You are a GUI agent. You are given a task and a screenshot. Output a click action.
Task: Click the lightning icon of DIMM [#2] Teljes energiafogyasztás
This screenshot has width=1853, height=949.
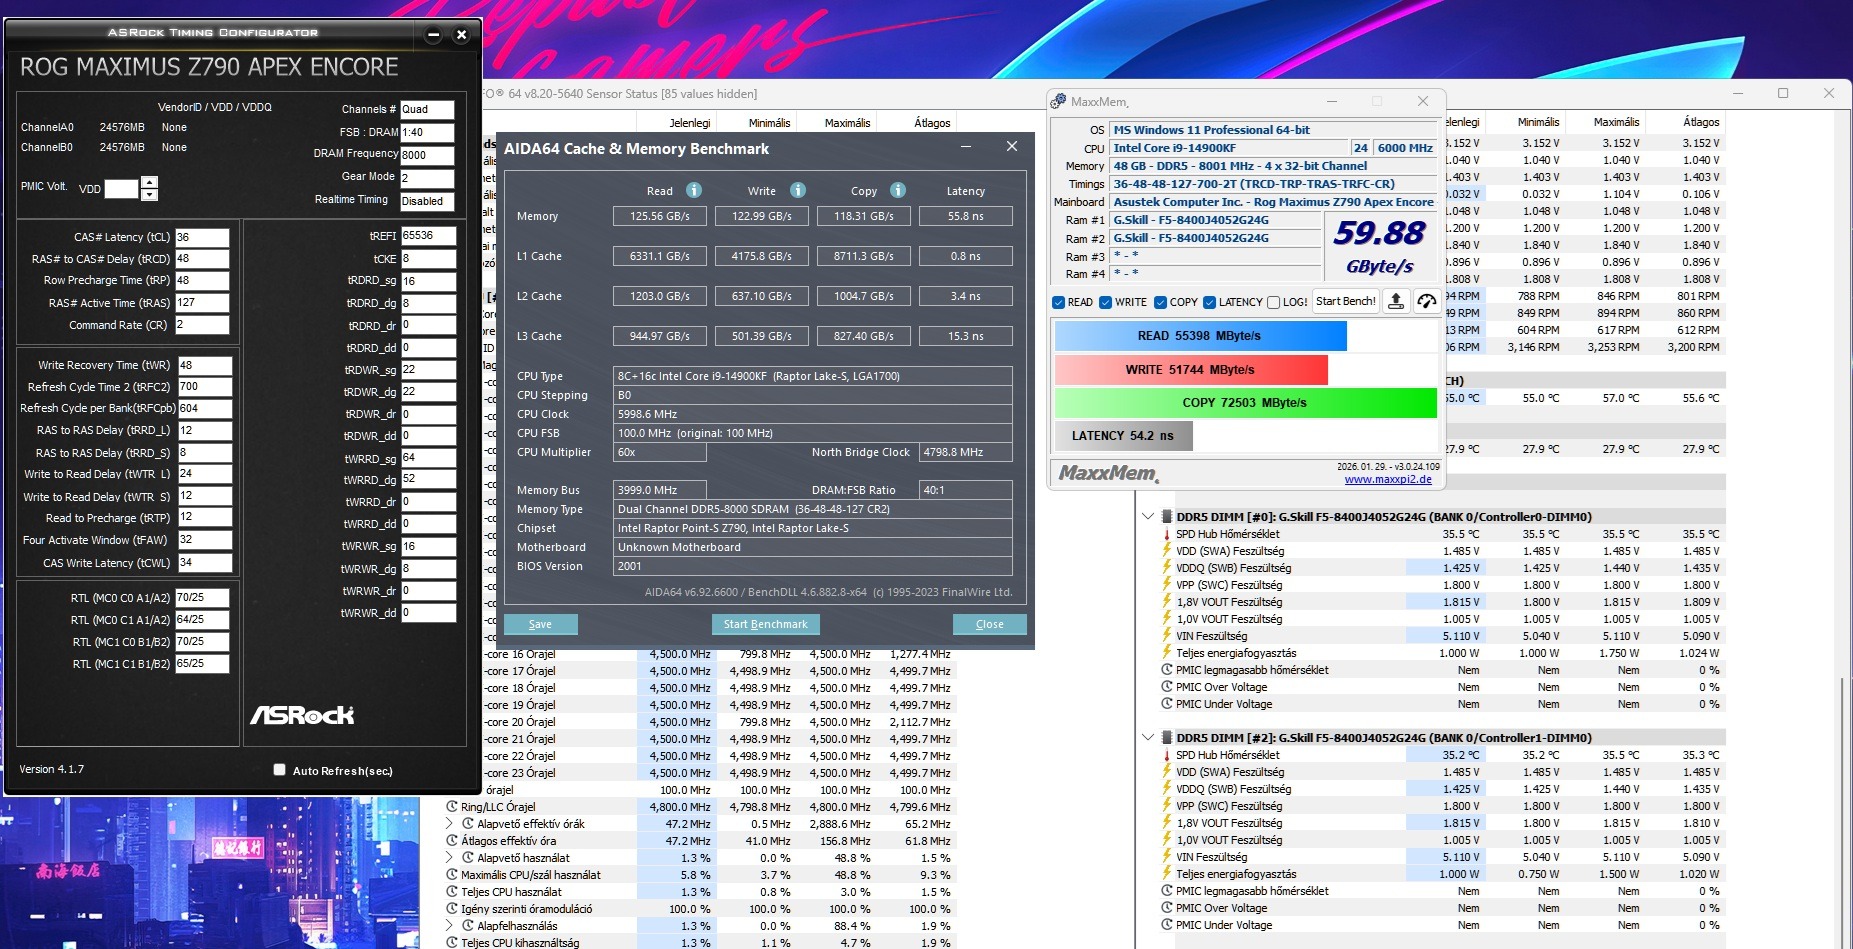point(1166,874)
